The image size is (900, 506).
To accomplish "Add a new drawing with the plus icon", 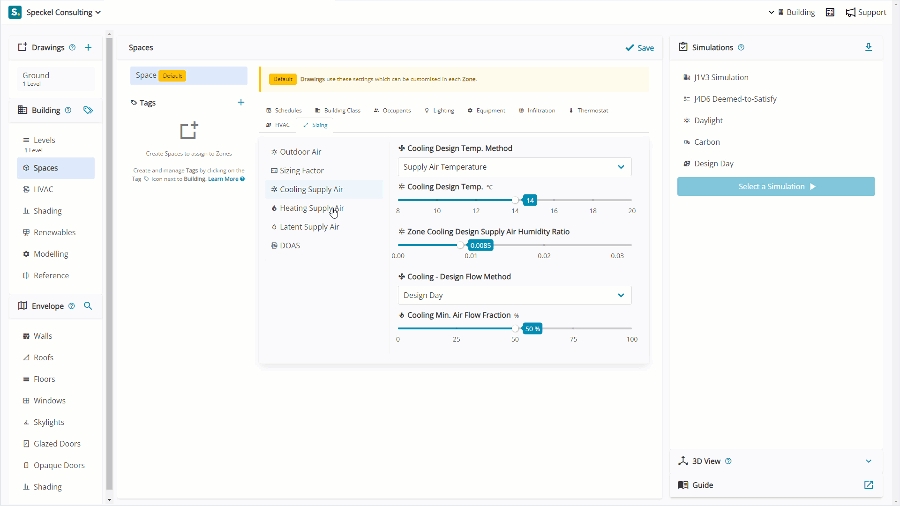I will pos(88,47).
